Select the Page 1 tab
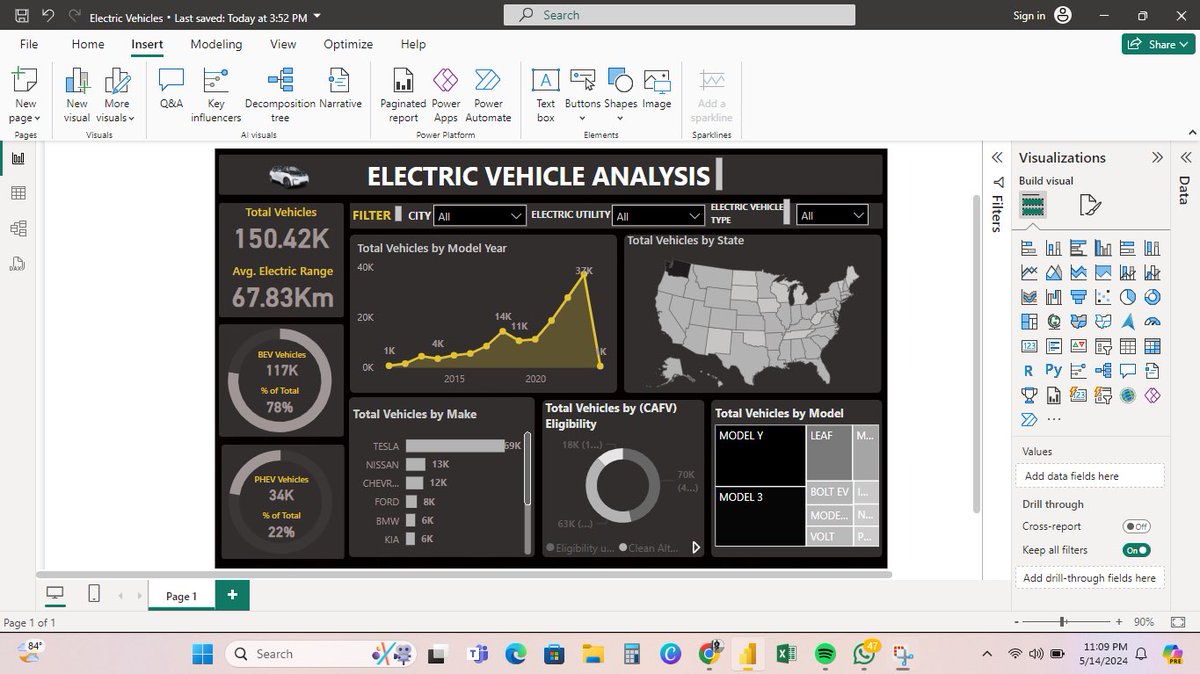 181,596
